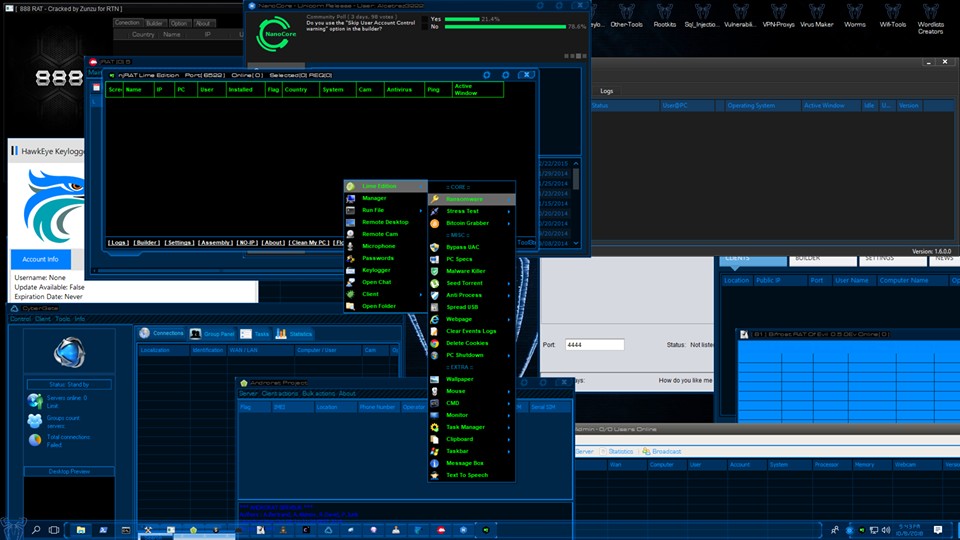Expand Bitcoin Grabber submenu
Viewport: 960px width, 540px height.
pyautogui.click(x=509, y=223)
